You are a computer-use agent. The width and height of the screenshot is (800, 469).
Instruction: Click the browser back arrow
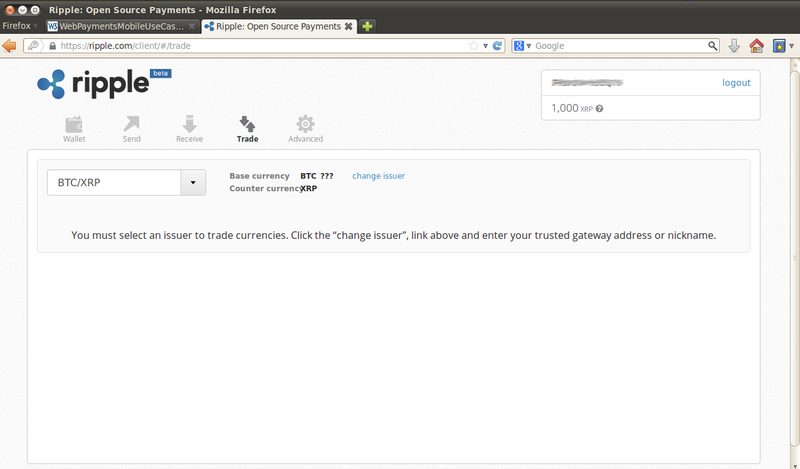tap(11, 45)
